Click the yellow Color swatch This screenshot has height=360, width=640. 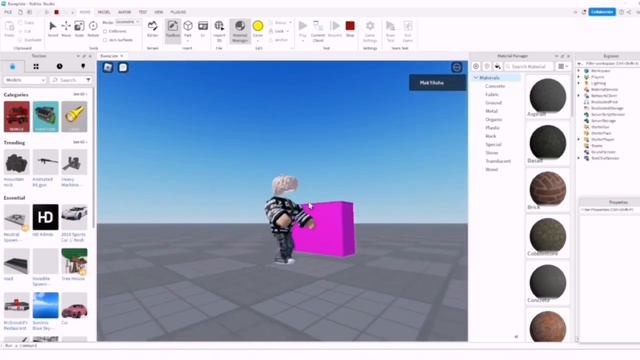tap(258, 26)
